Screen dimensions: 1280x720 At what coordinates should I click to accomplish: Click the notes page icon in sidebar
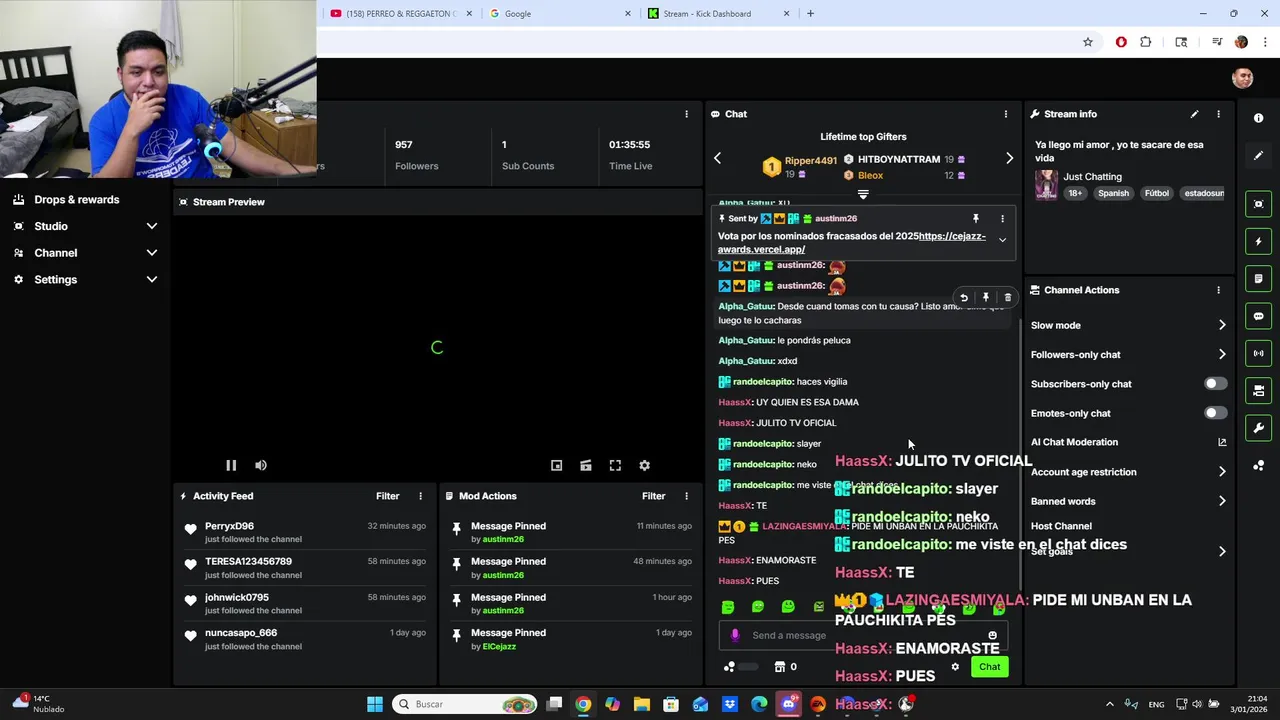[x=1258, y=278]
